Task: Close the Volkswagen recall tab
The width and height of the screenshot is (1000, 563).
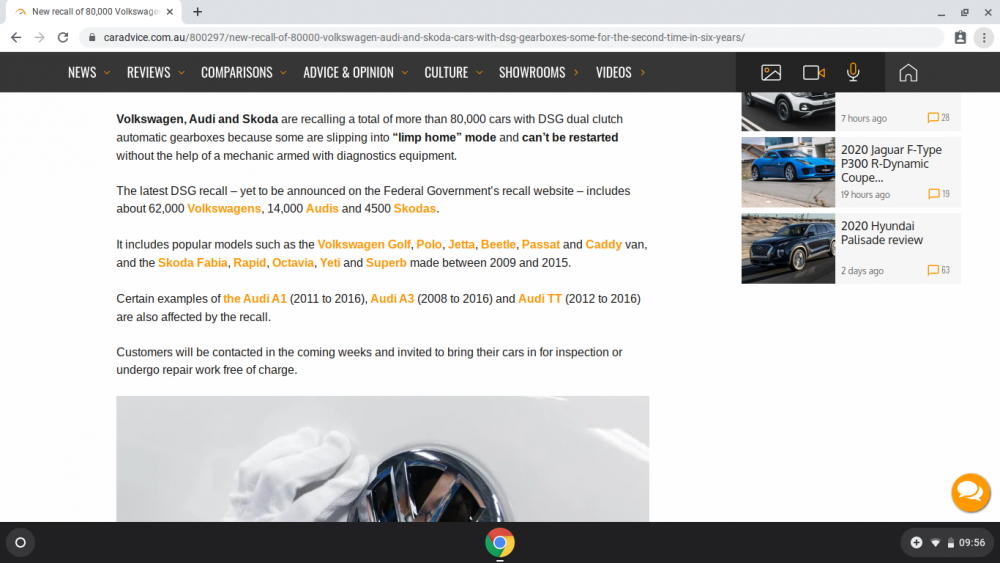Action: tap(170, 11)
